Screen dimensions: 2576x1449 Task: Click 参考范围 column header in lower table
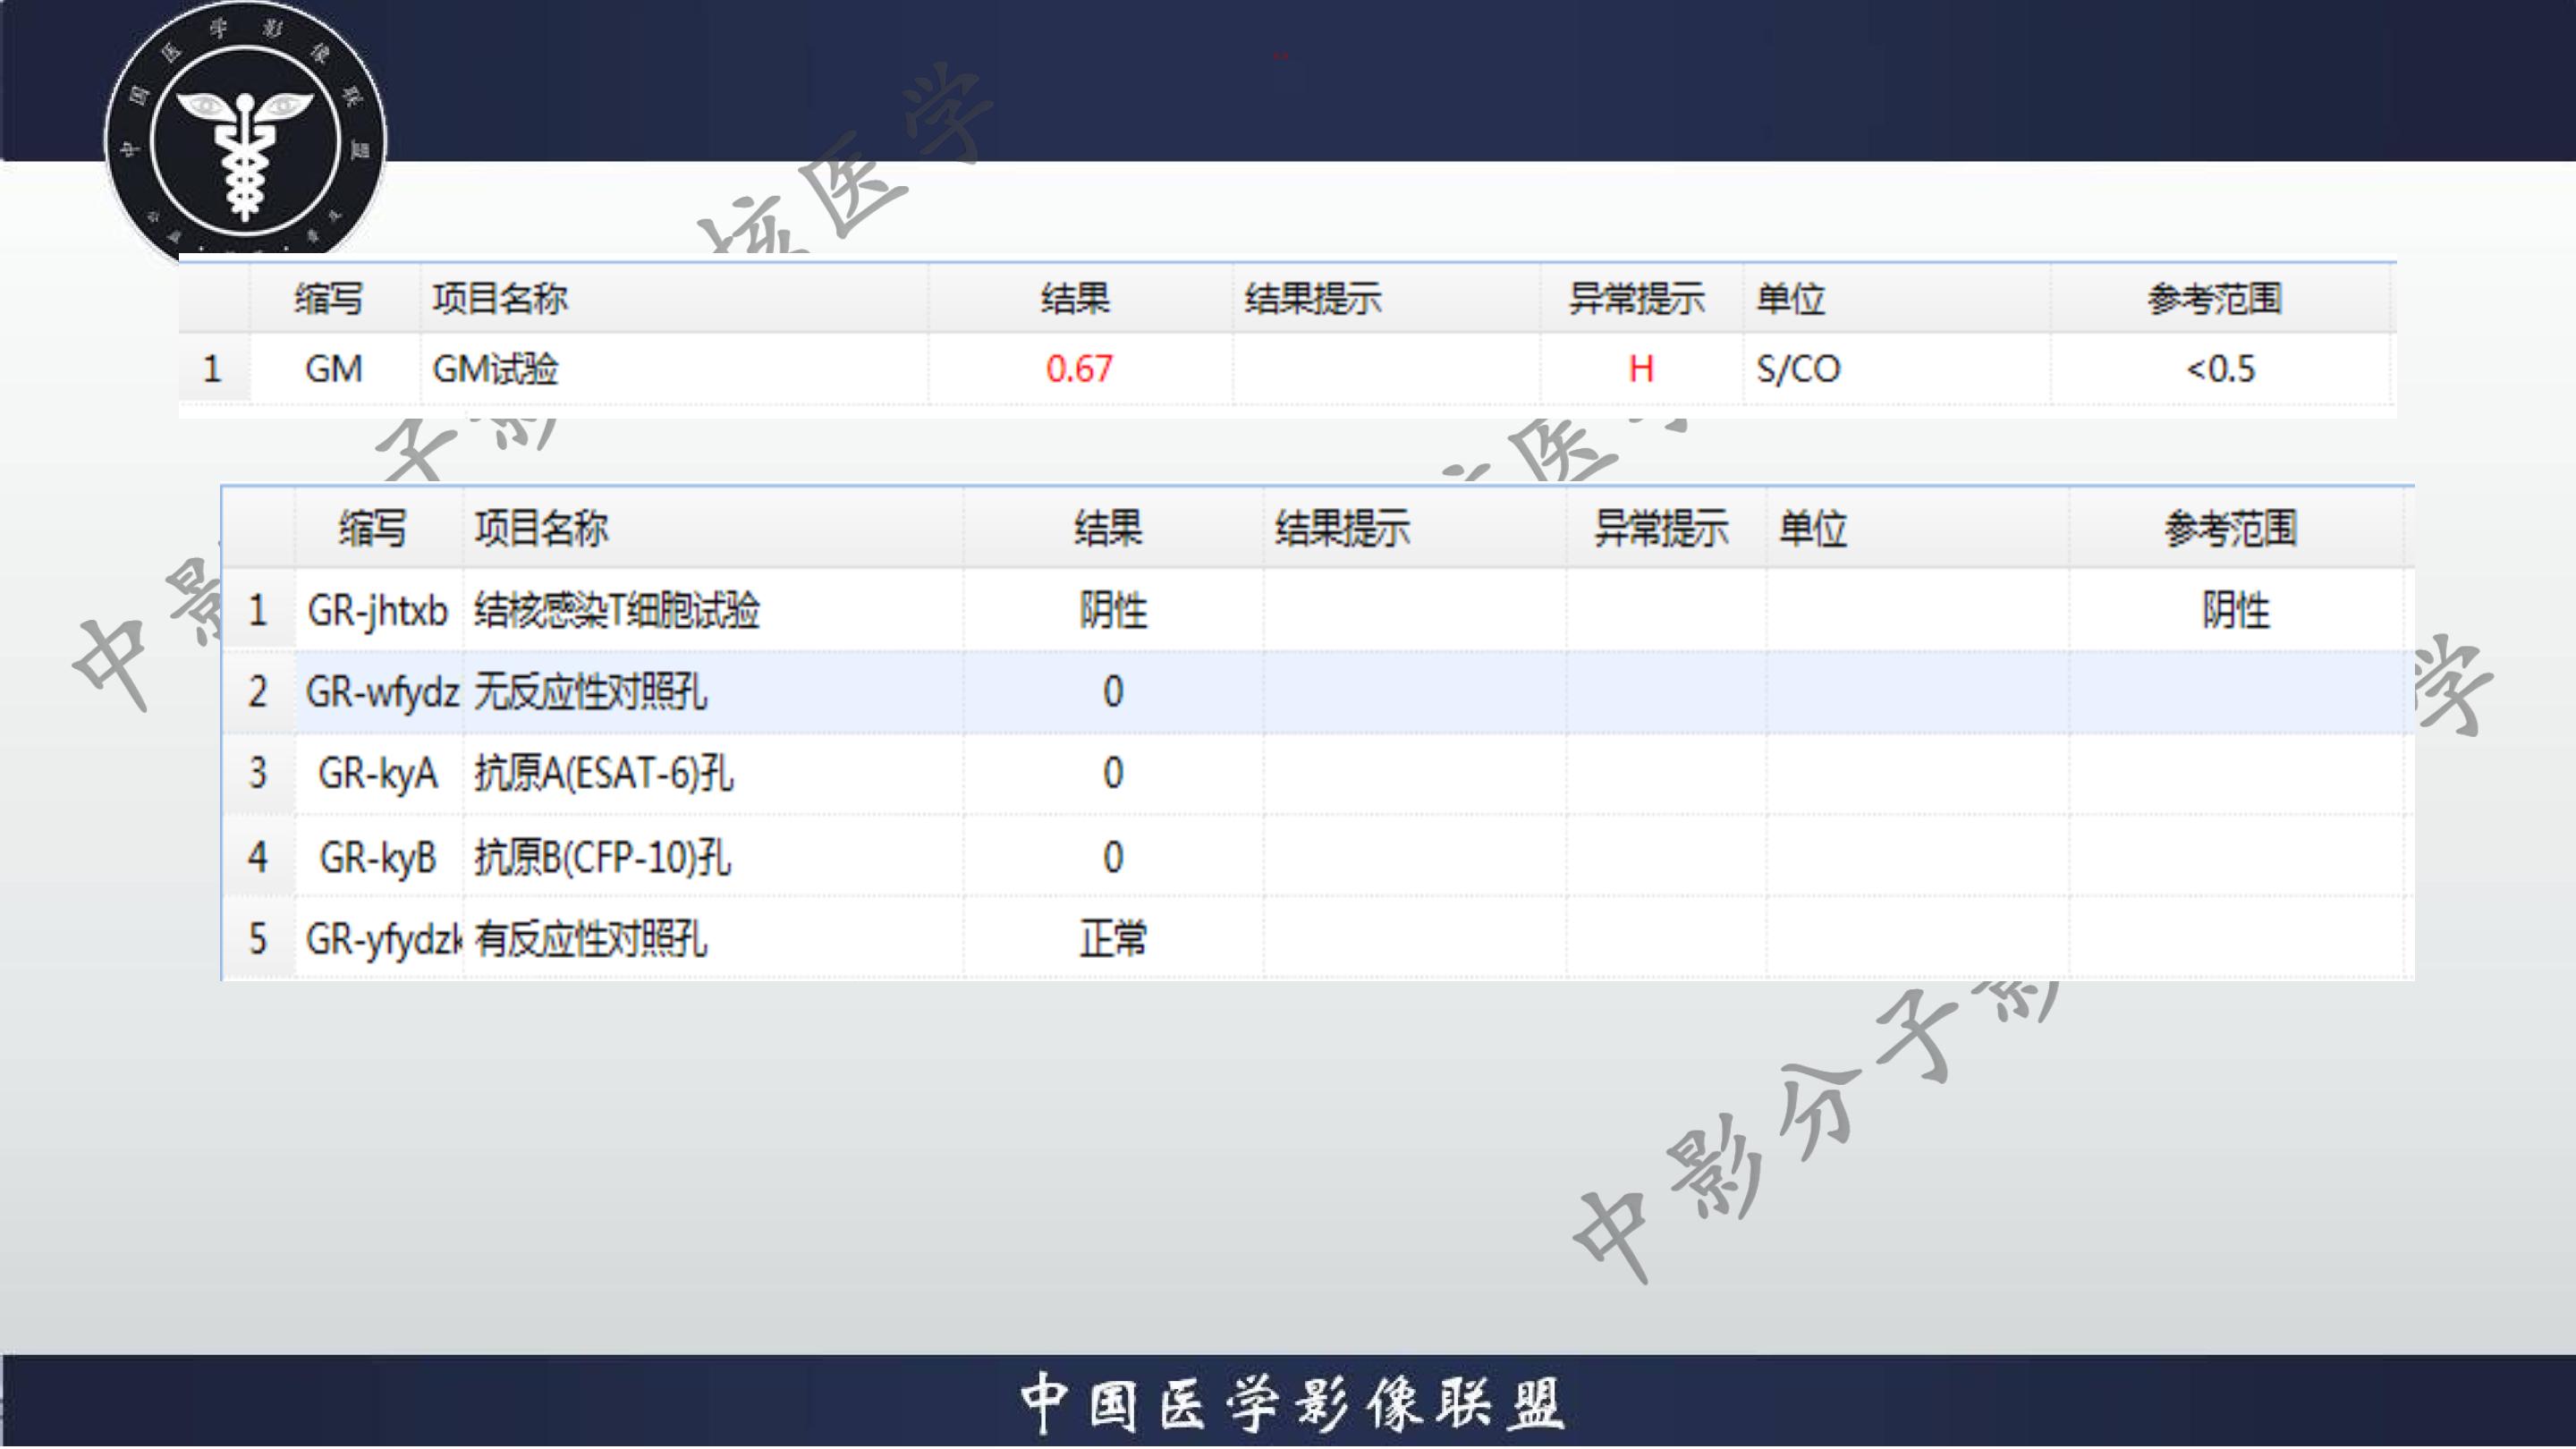(x=2231, y=528)
